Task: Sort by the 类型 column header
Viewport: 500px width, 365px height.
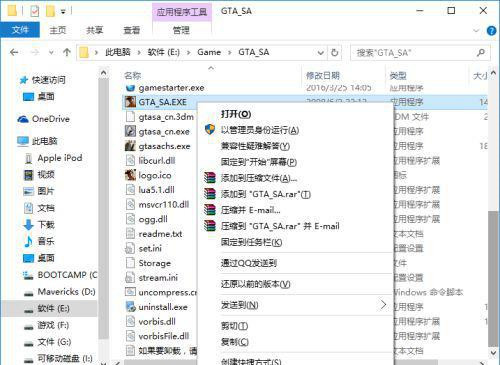Action: (x=398, y=76)
